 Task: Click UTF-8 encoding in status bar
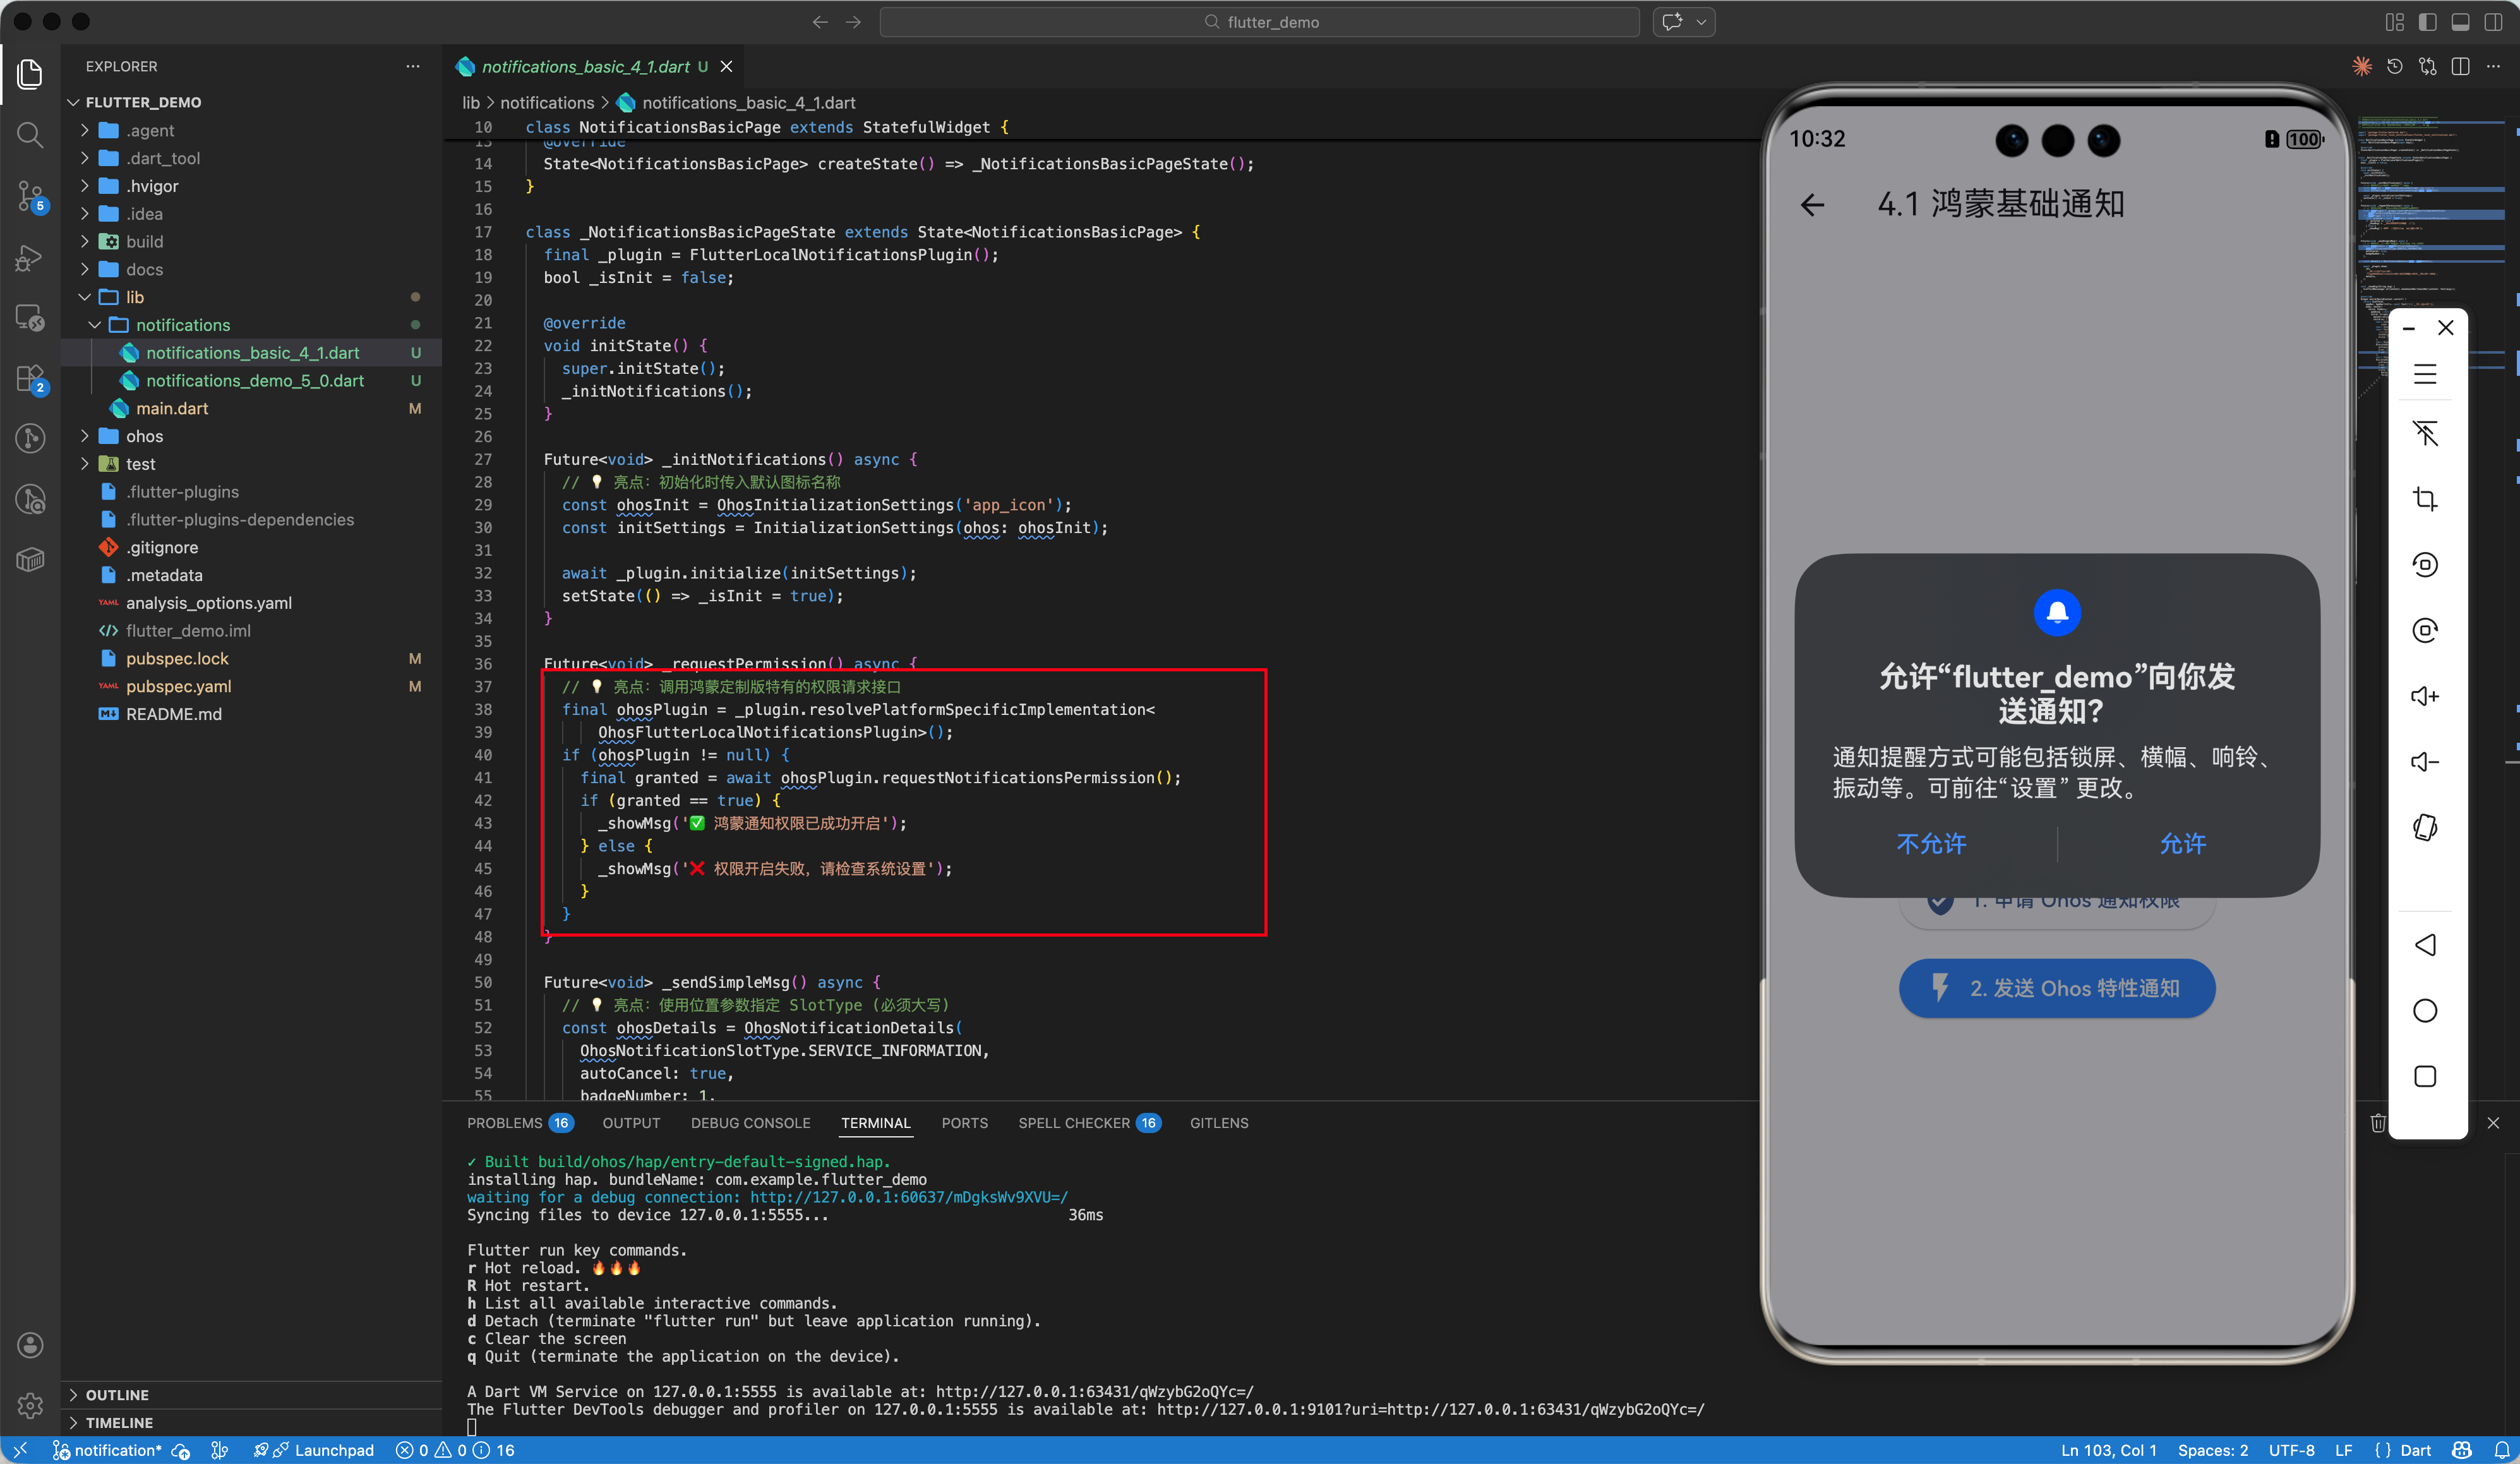[2291, 1450]
